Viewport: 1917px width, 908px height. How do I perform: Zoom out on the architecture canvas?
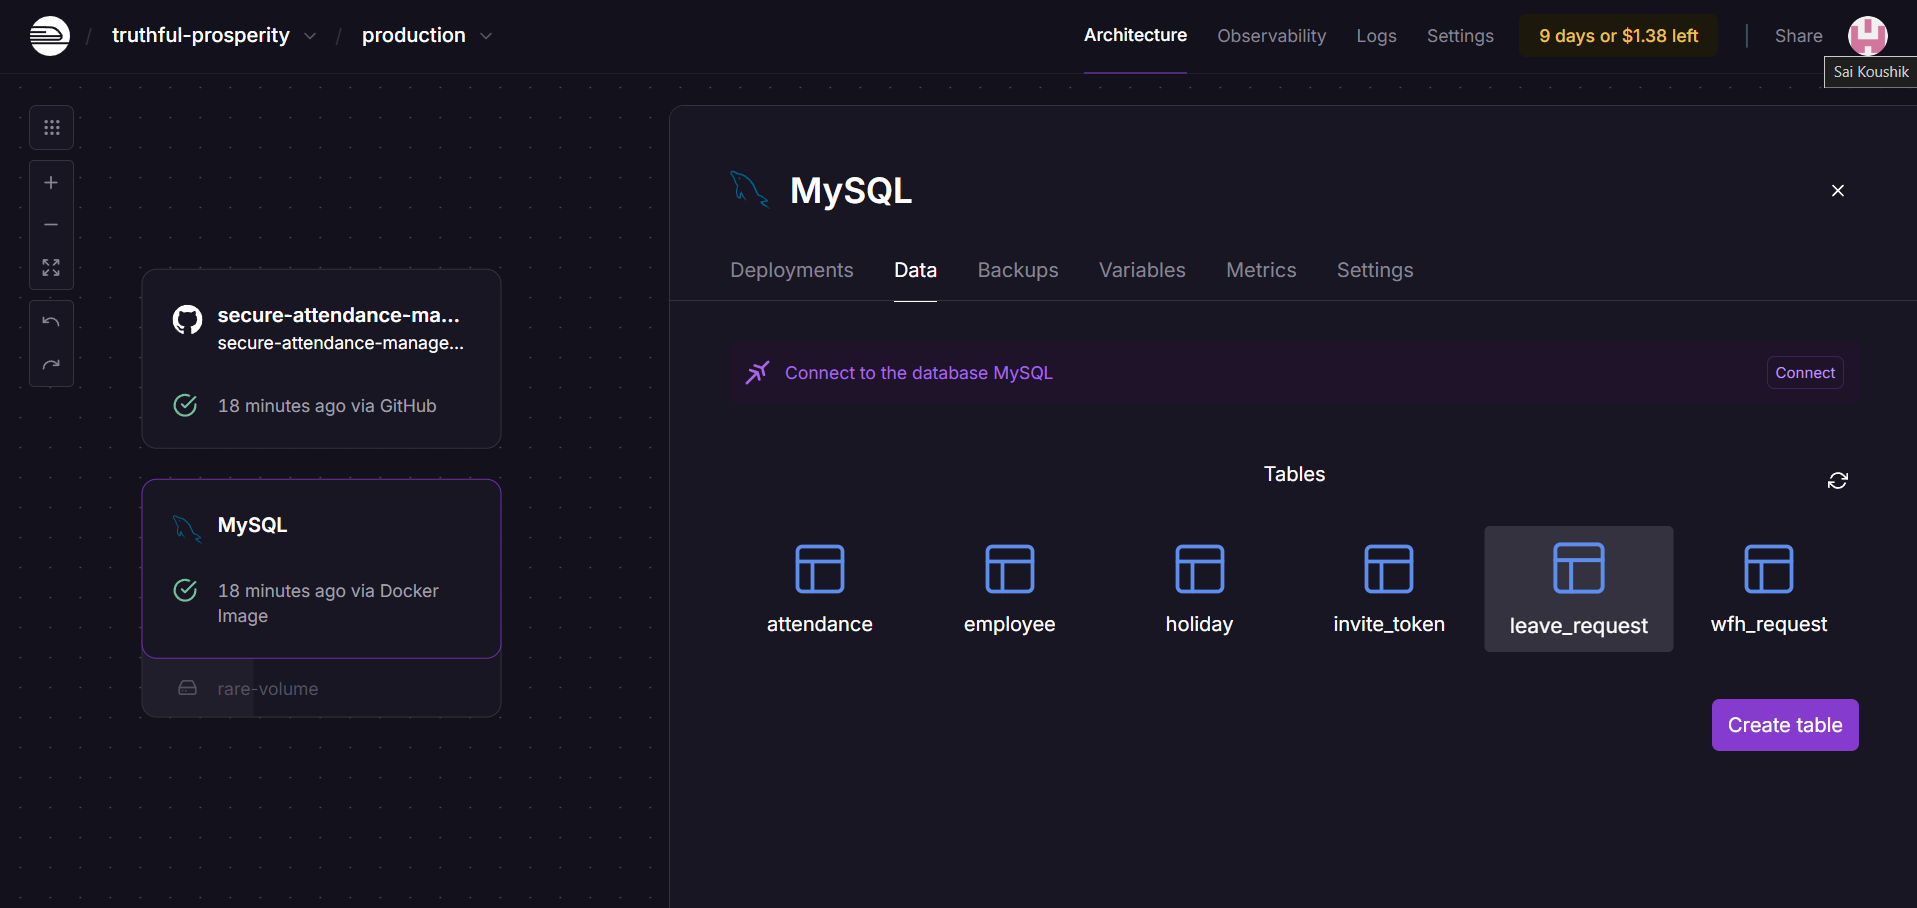pos(51,225)
